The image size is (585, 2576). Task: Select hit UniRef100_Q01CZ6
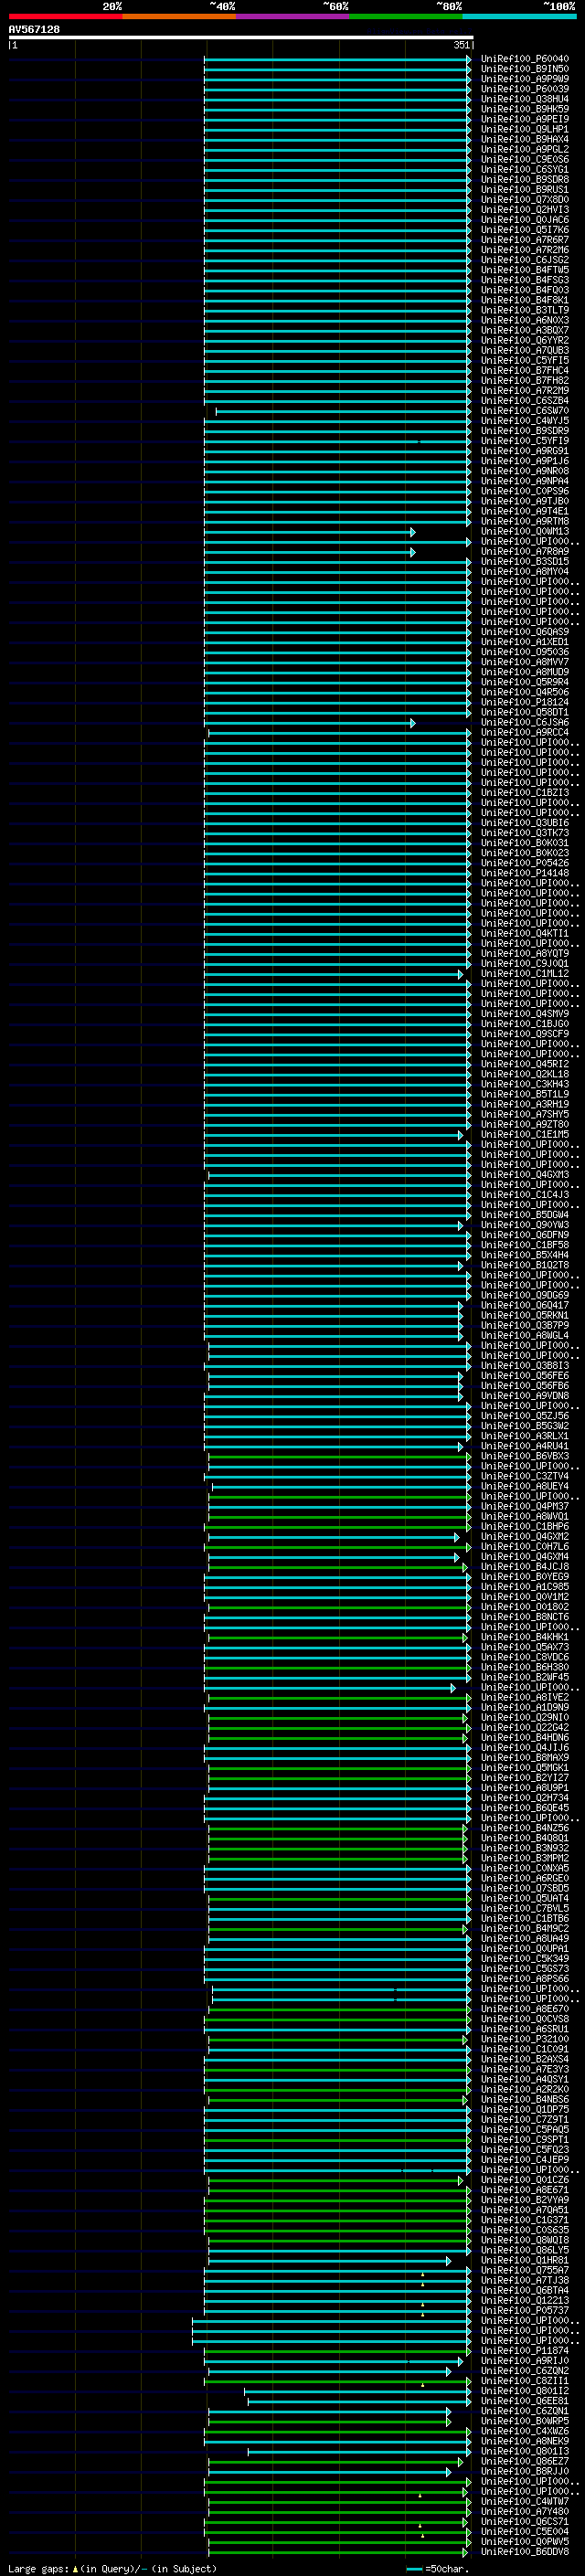(x=524, y=2180)
